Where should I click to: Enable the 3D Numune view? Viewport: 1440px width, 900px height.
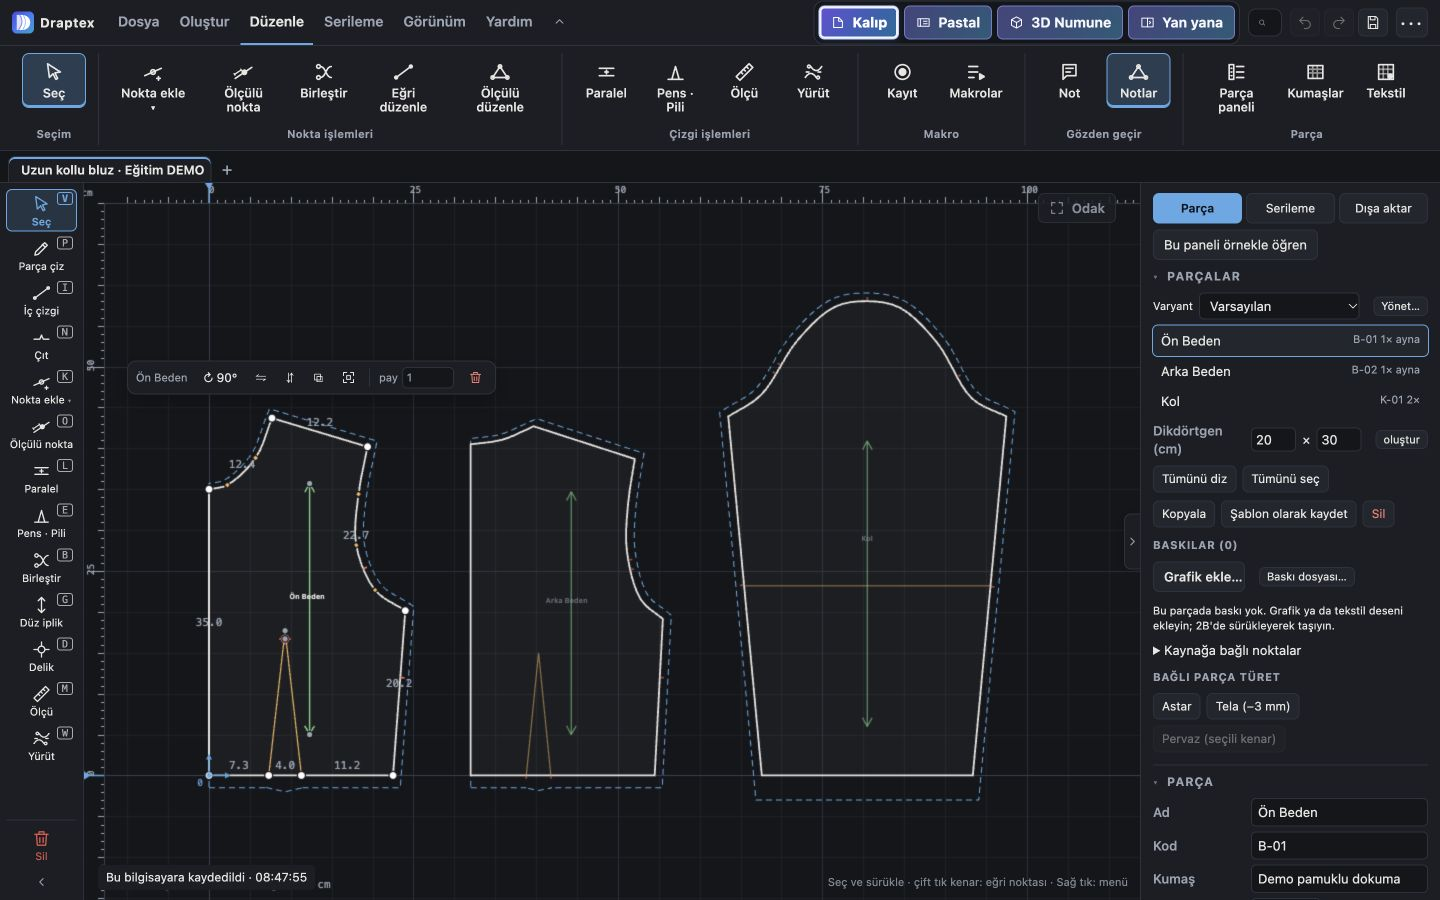tap(1059, 22)
